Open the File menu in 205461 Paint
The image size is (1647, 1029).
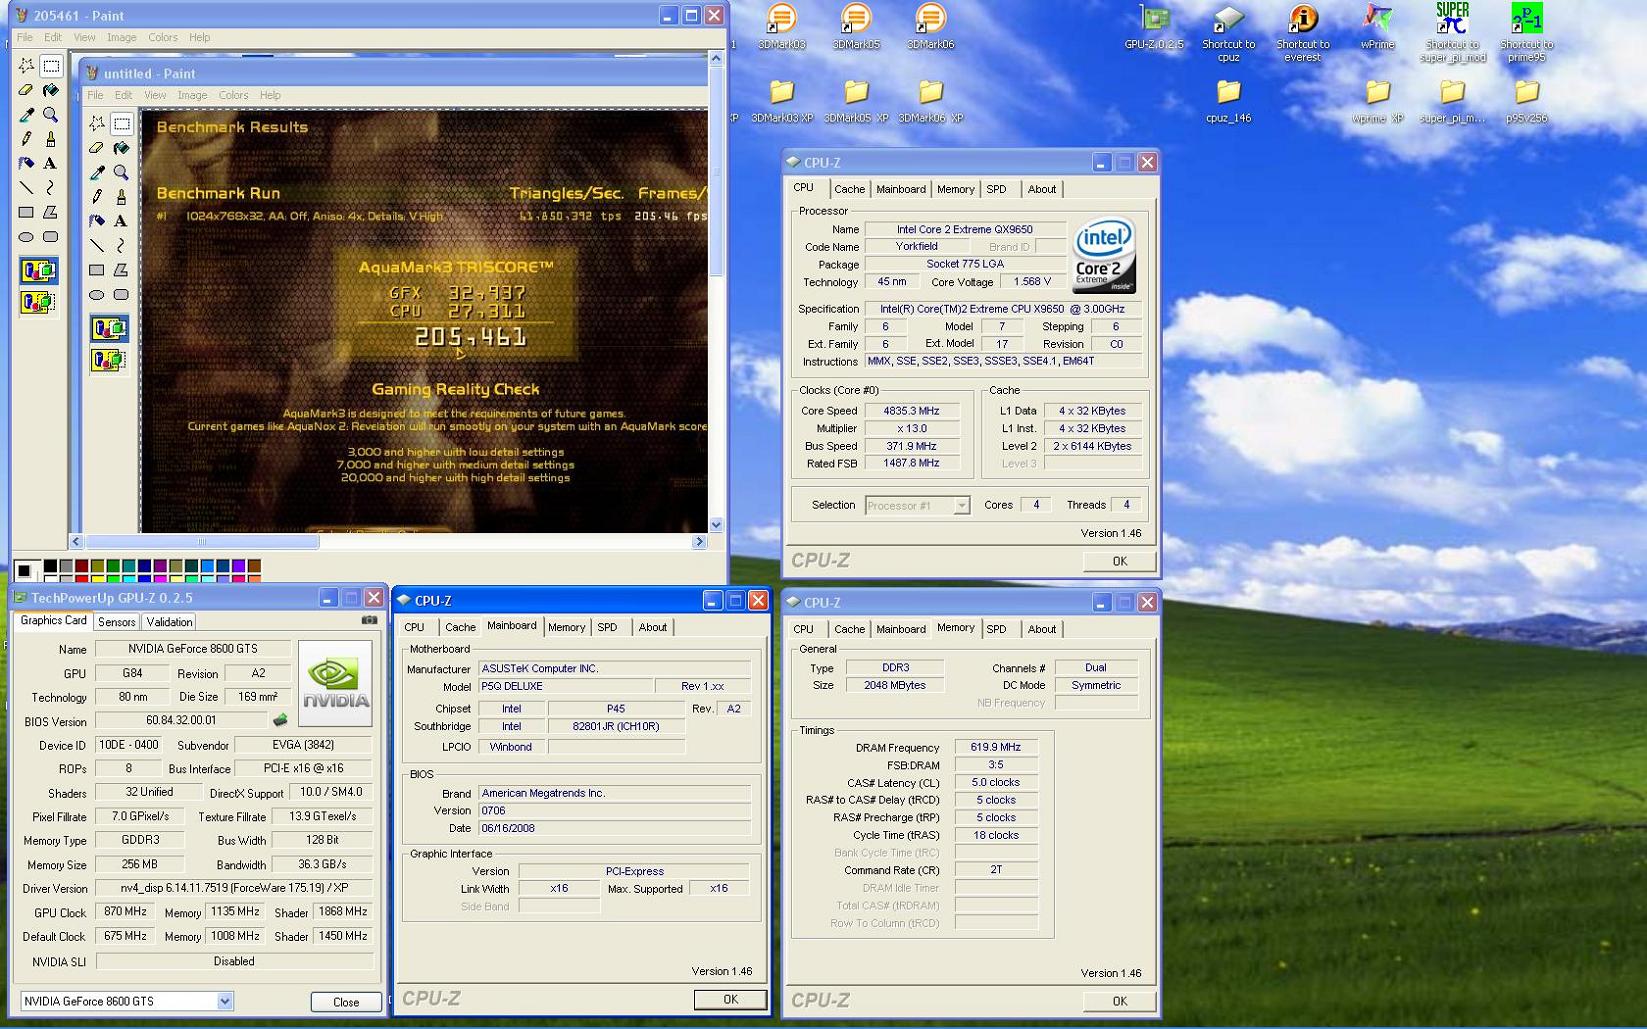click(x=25, y=37)
